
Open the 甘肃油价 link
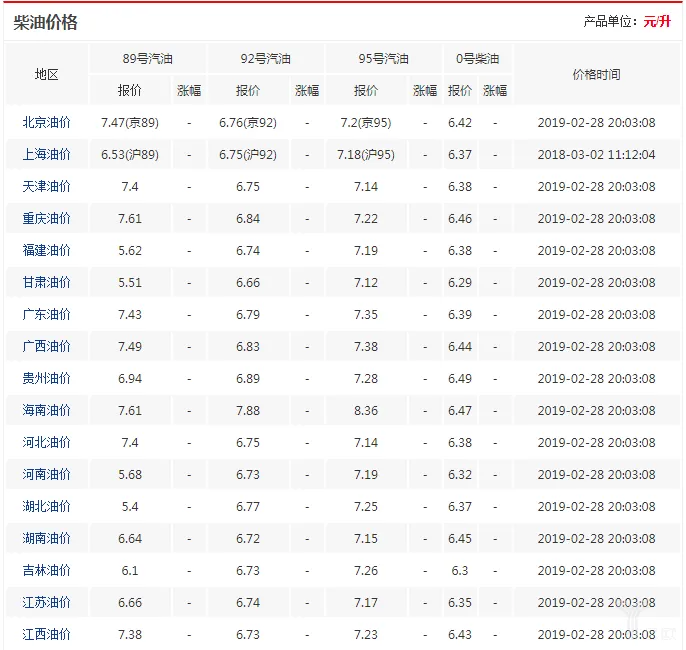pyautogui.click(x=46, y=282)
